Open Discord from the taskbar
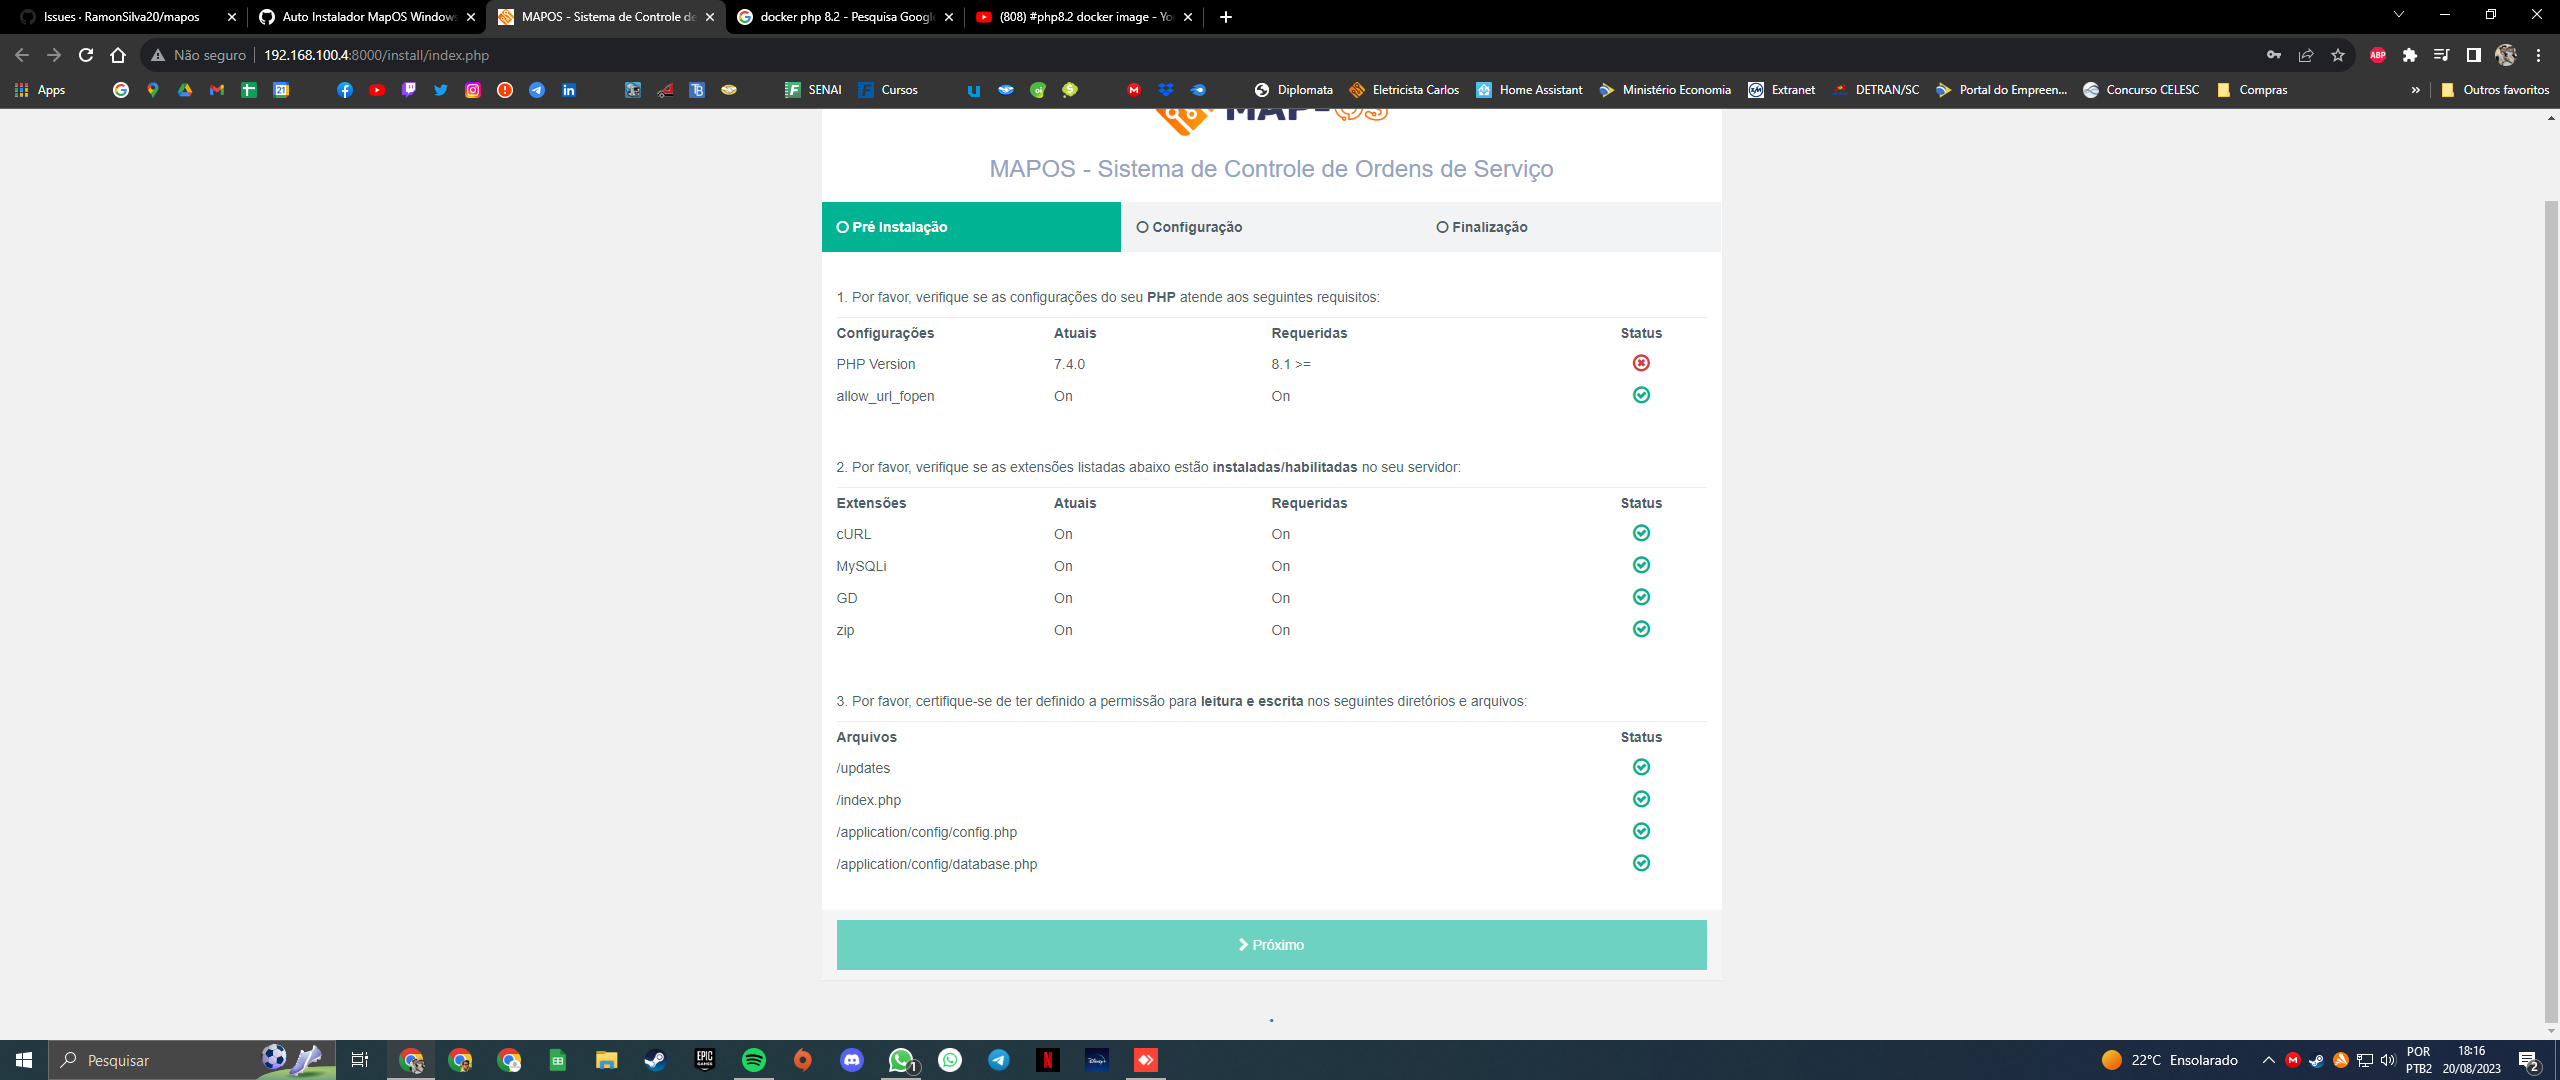The height and width of the screenshot is (1080, 2560). click(x=852, y=1061)
